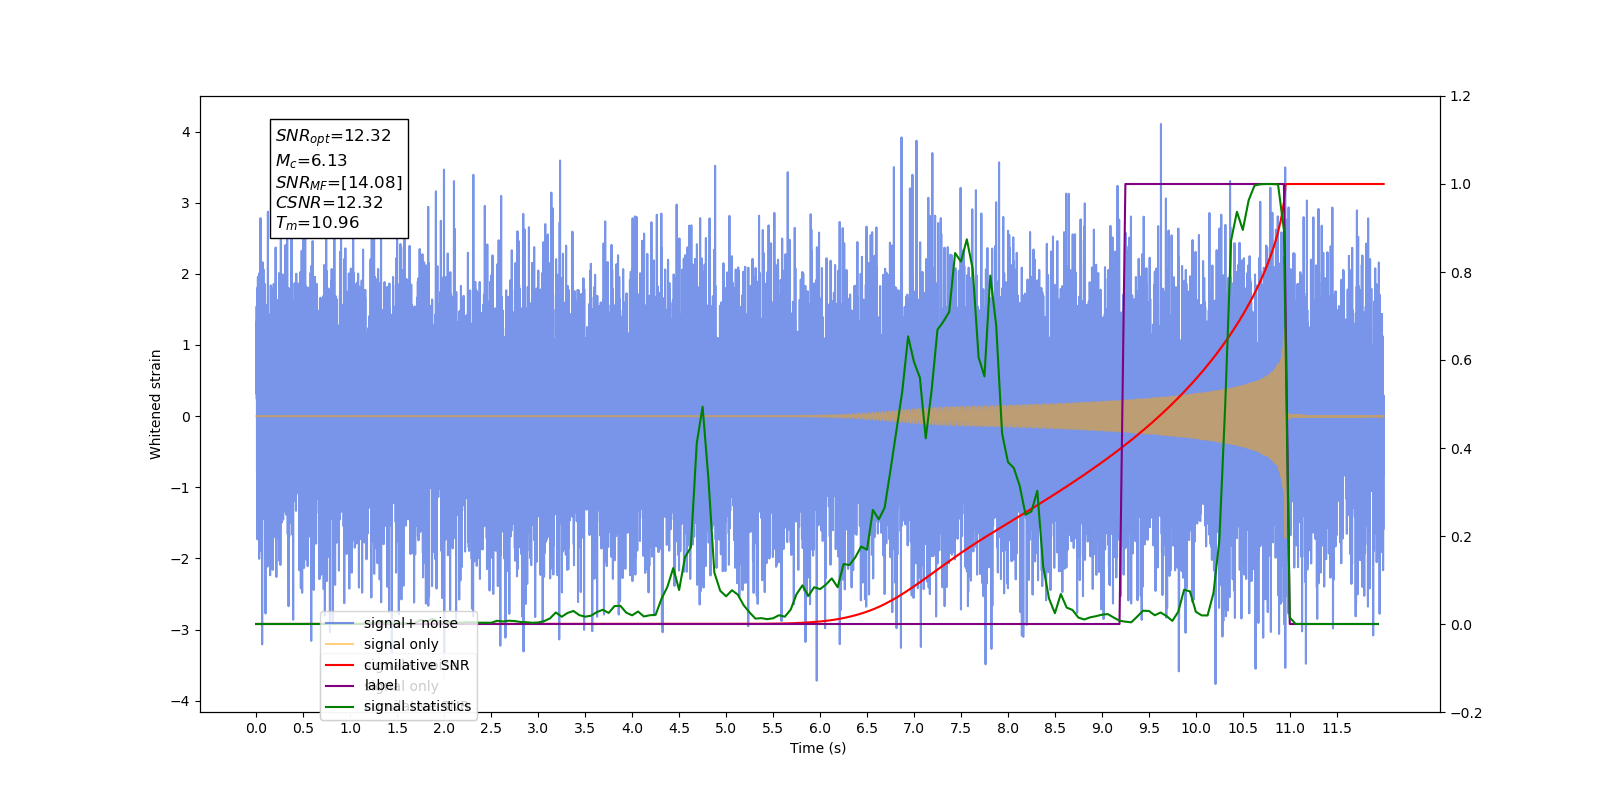The width and height of the screenshot is (1600, 800).
Task: Click the 10.5 x-axis tick label
Action: click(x=1243, y=728)
